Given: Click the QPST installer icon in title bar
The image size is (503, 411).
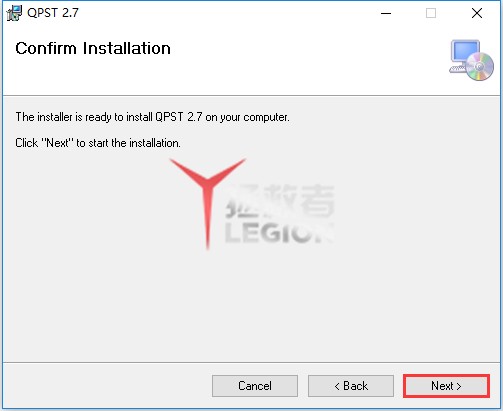Looking at the screenshot, I should [x=14, y=13].
